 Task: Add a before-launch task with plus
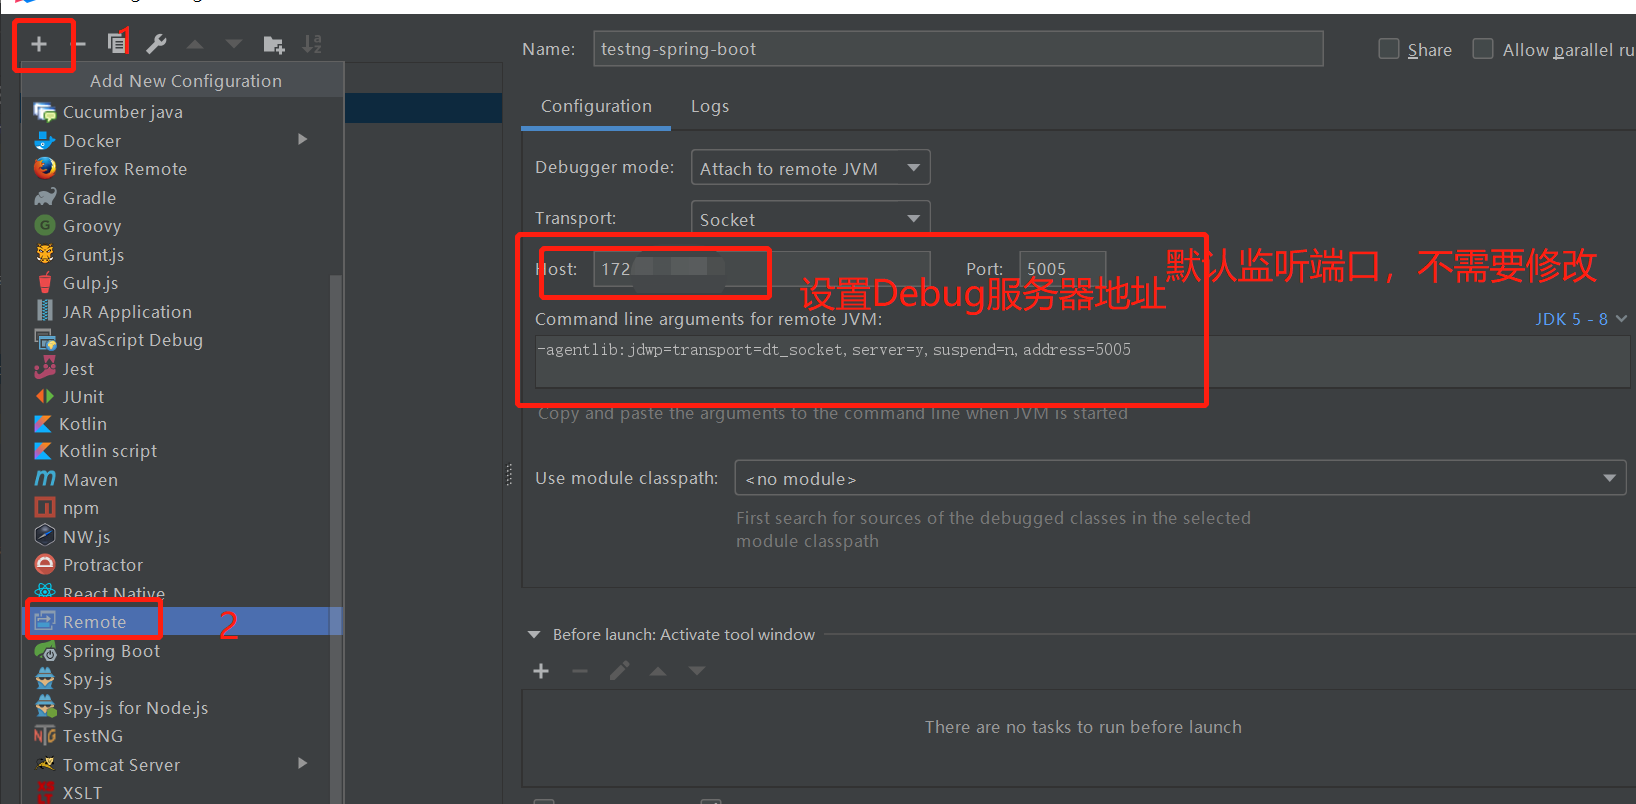tap(541, 671)
